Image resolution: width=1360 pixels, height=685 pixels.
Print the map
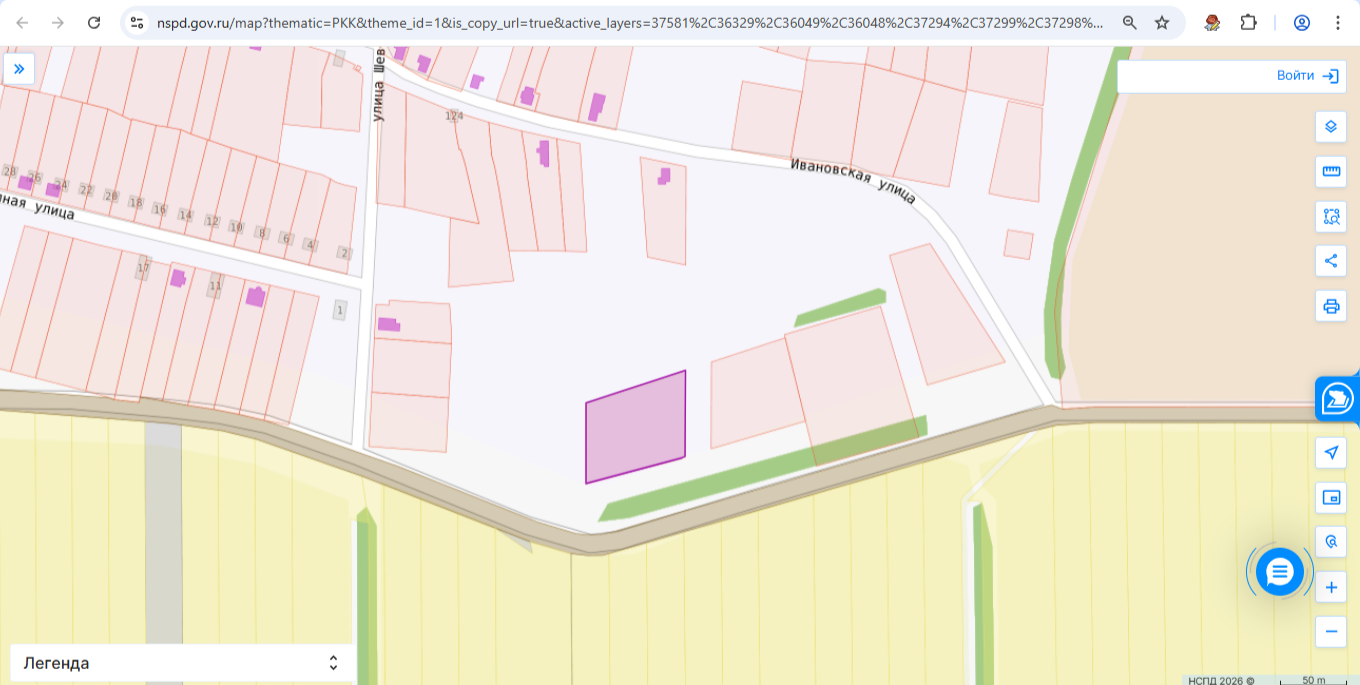[x=1331, y=307]
